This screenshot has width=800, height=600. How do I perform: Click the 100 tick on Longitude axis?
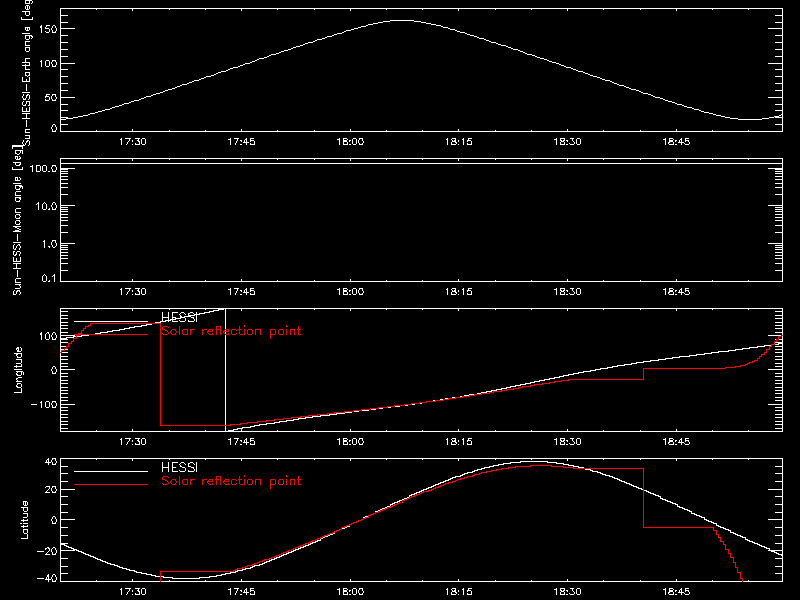pos(48,336)
